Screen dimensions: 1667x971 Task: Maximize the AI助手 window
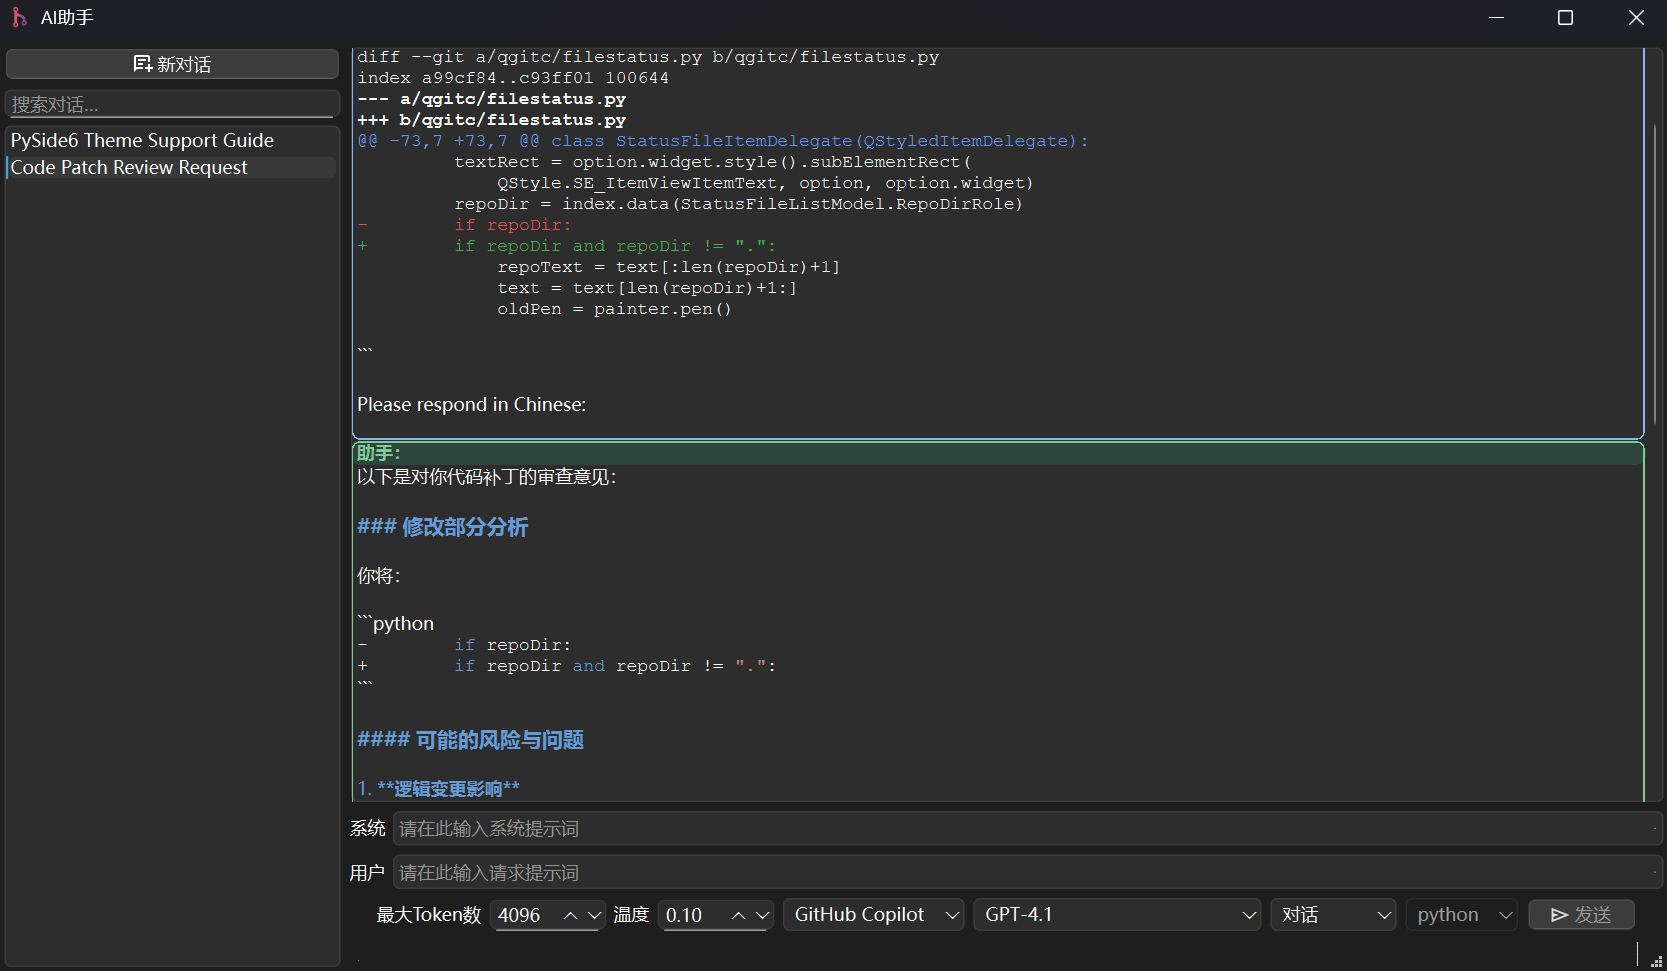[x=1565, y=17]
